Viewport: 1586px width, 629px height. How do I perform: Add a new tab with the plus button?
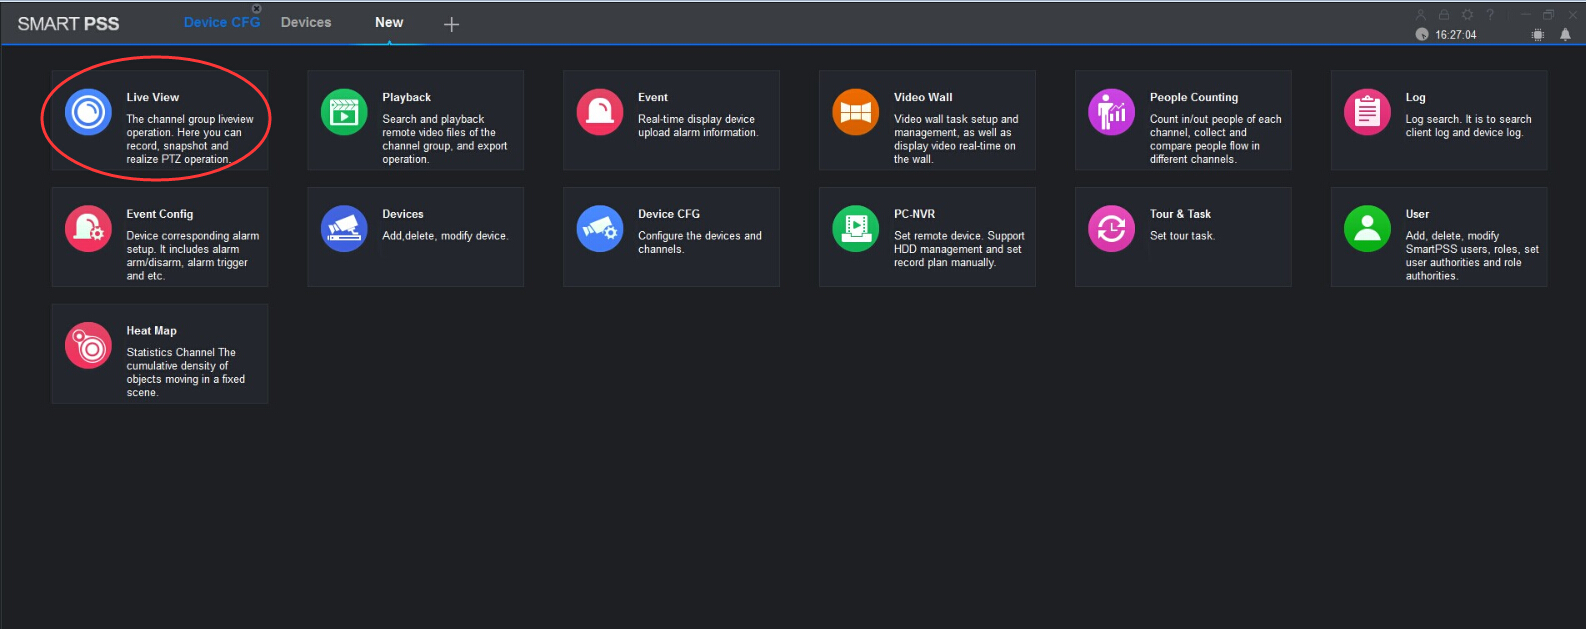coord(451,24)
